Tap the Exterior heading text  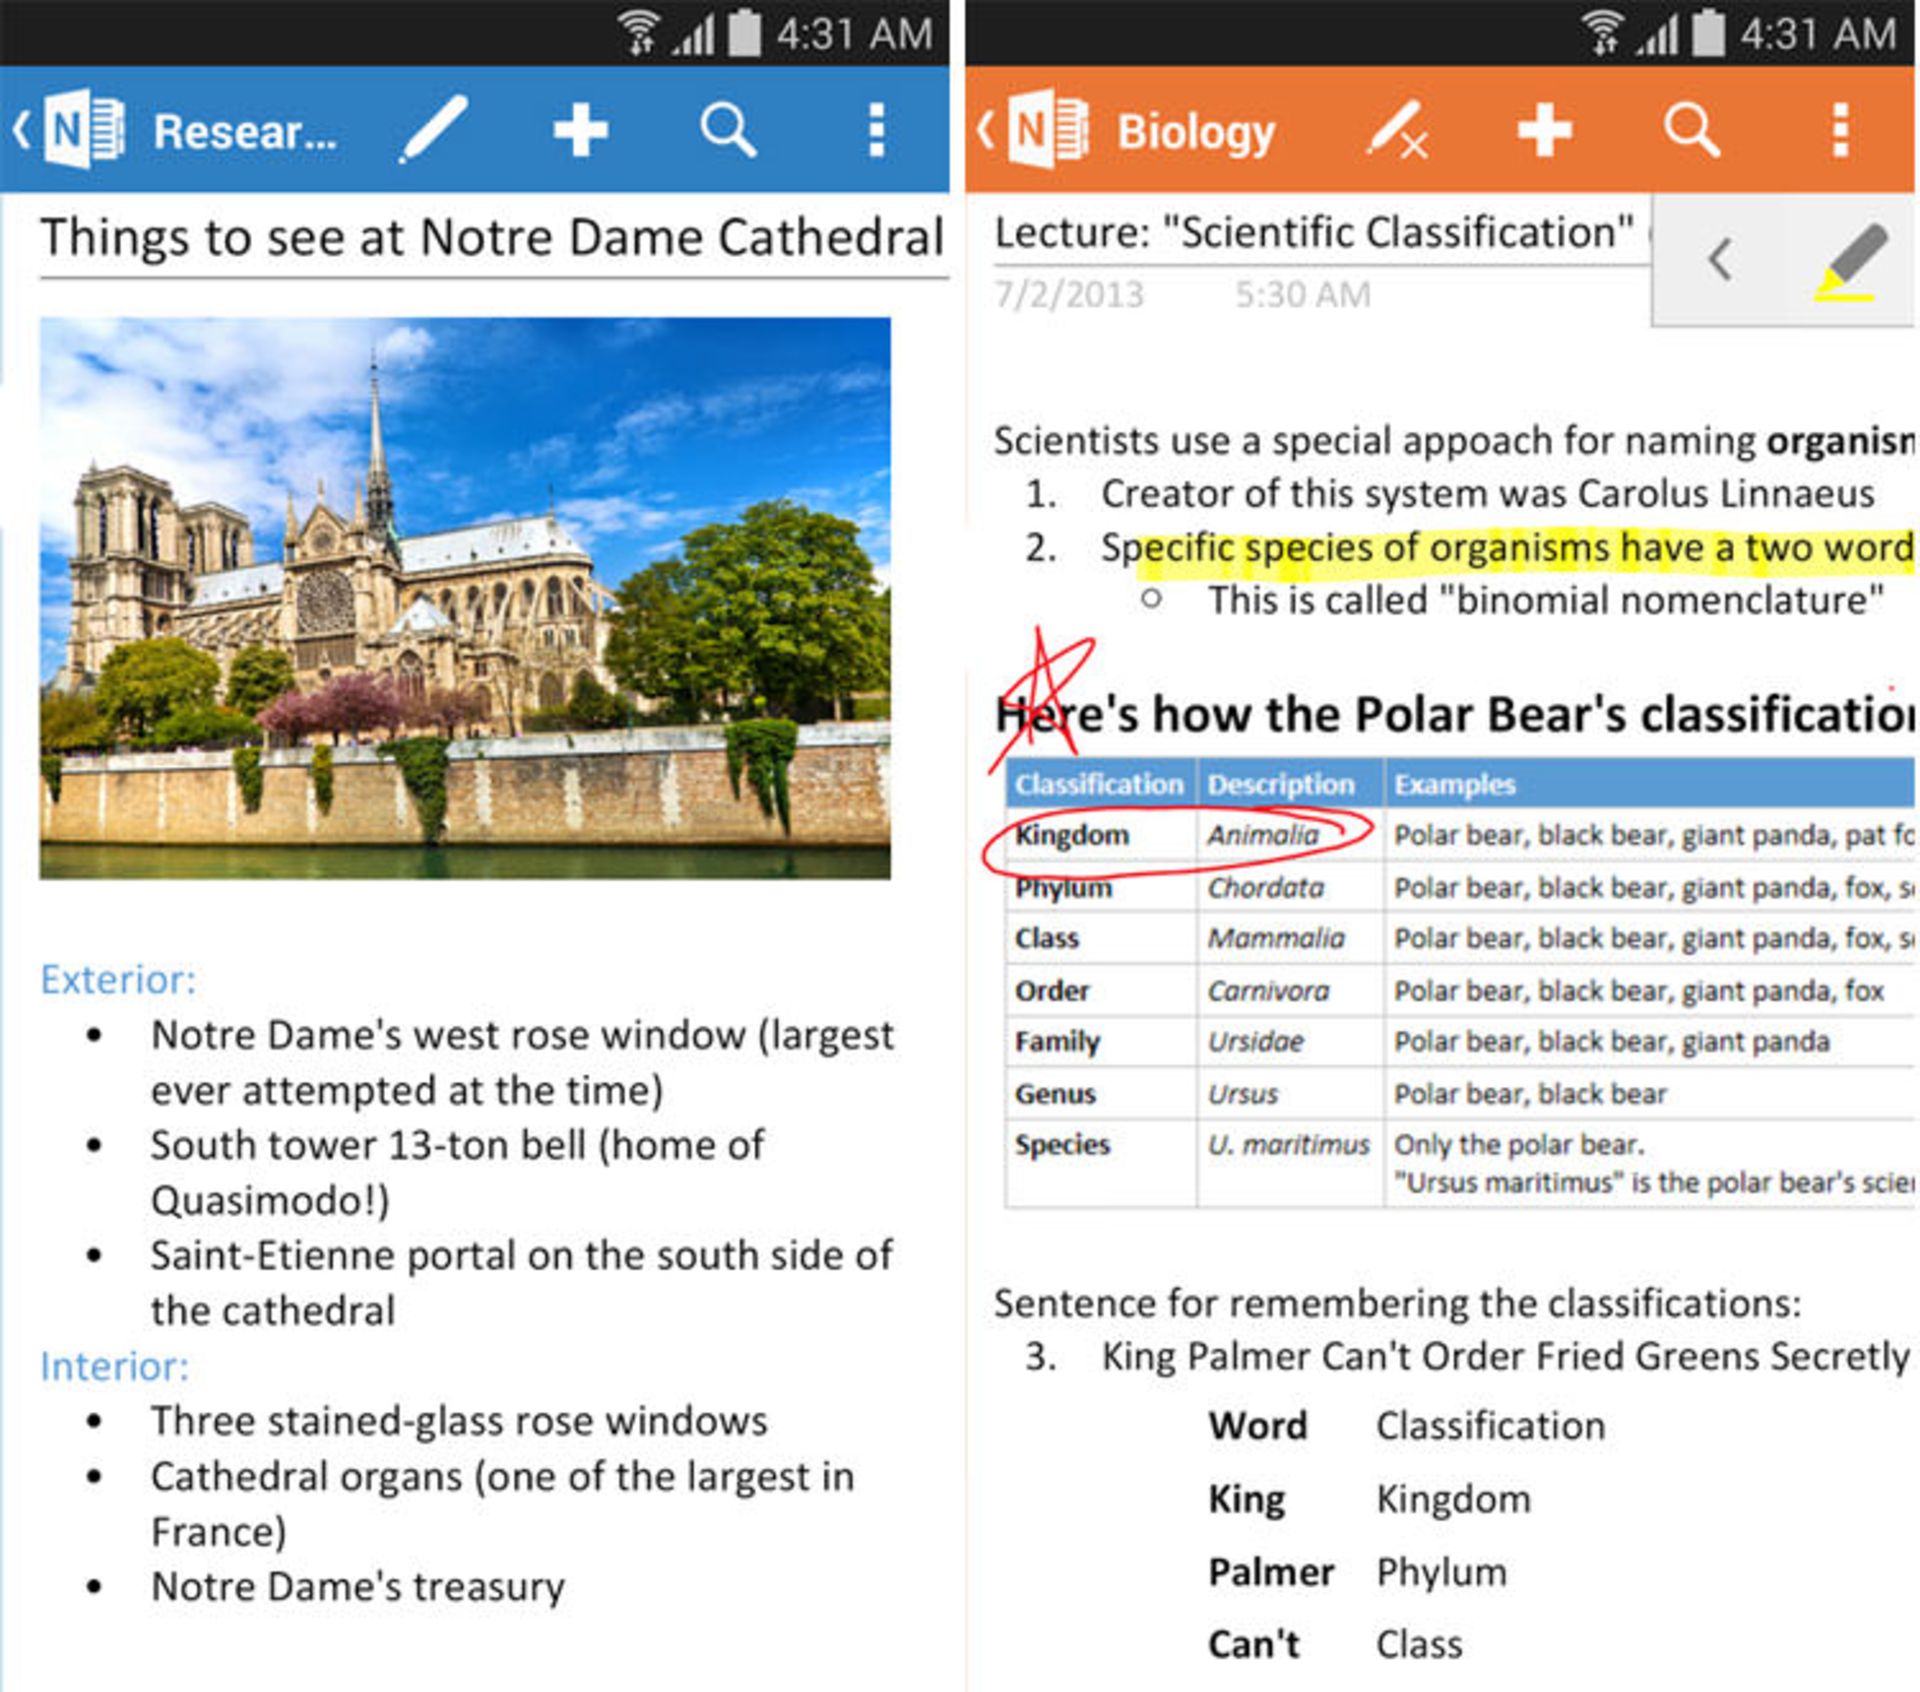coord(118,979)
